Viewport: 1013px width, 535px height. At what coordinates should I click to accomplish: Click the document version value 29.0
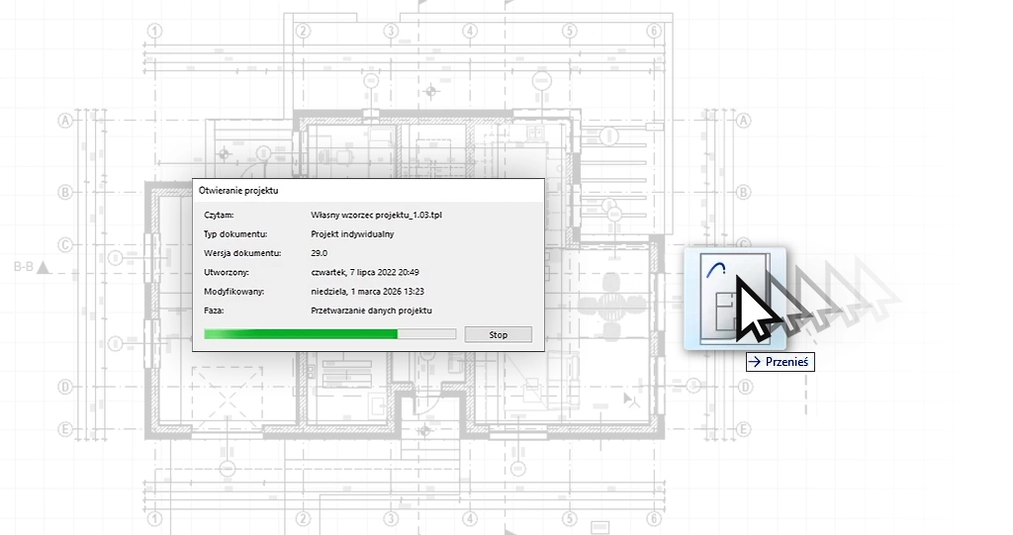[x=322, y=253]
